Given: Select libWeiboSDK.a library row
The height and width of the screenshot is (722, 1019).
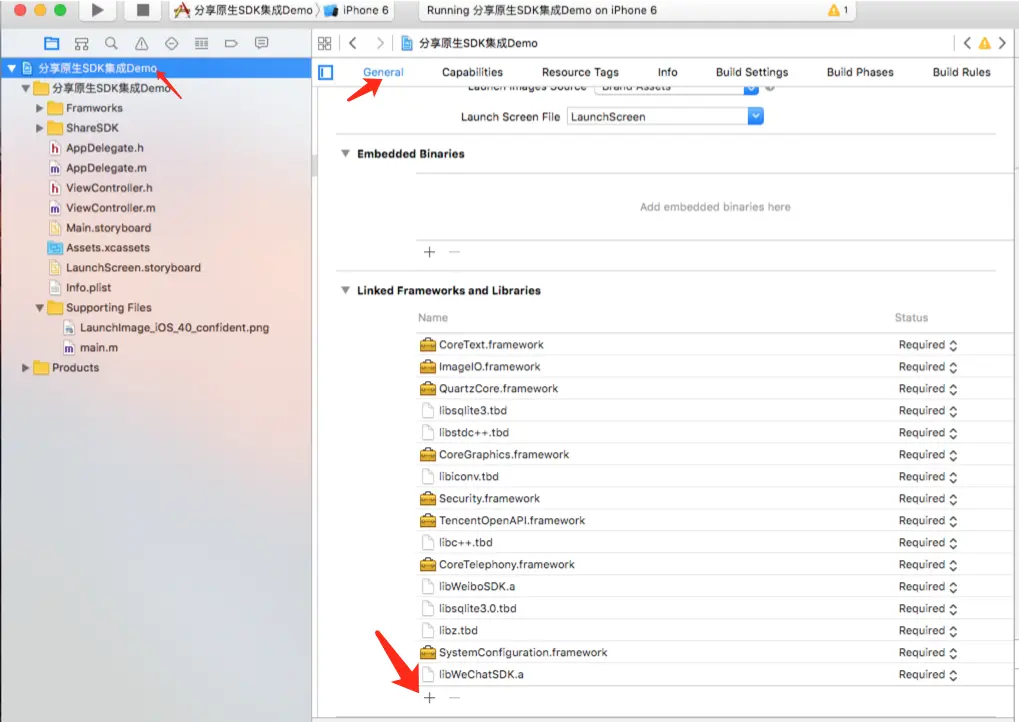Looking at the screenshot, I should click(715, 587).
